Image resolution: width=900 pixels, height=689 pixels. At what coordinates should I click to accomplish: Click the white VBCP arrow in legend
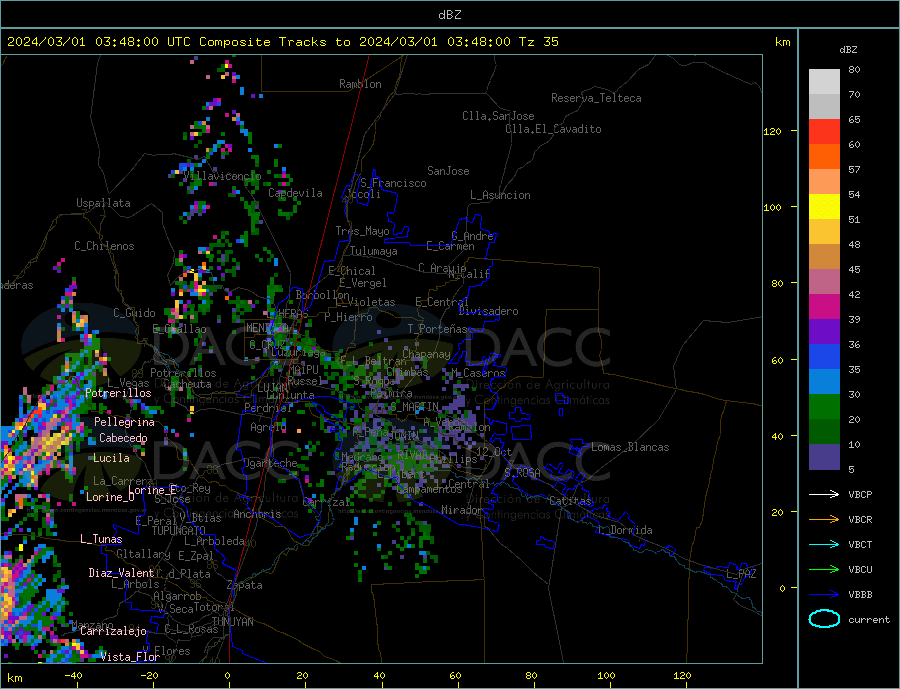(x=824, y=494)
